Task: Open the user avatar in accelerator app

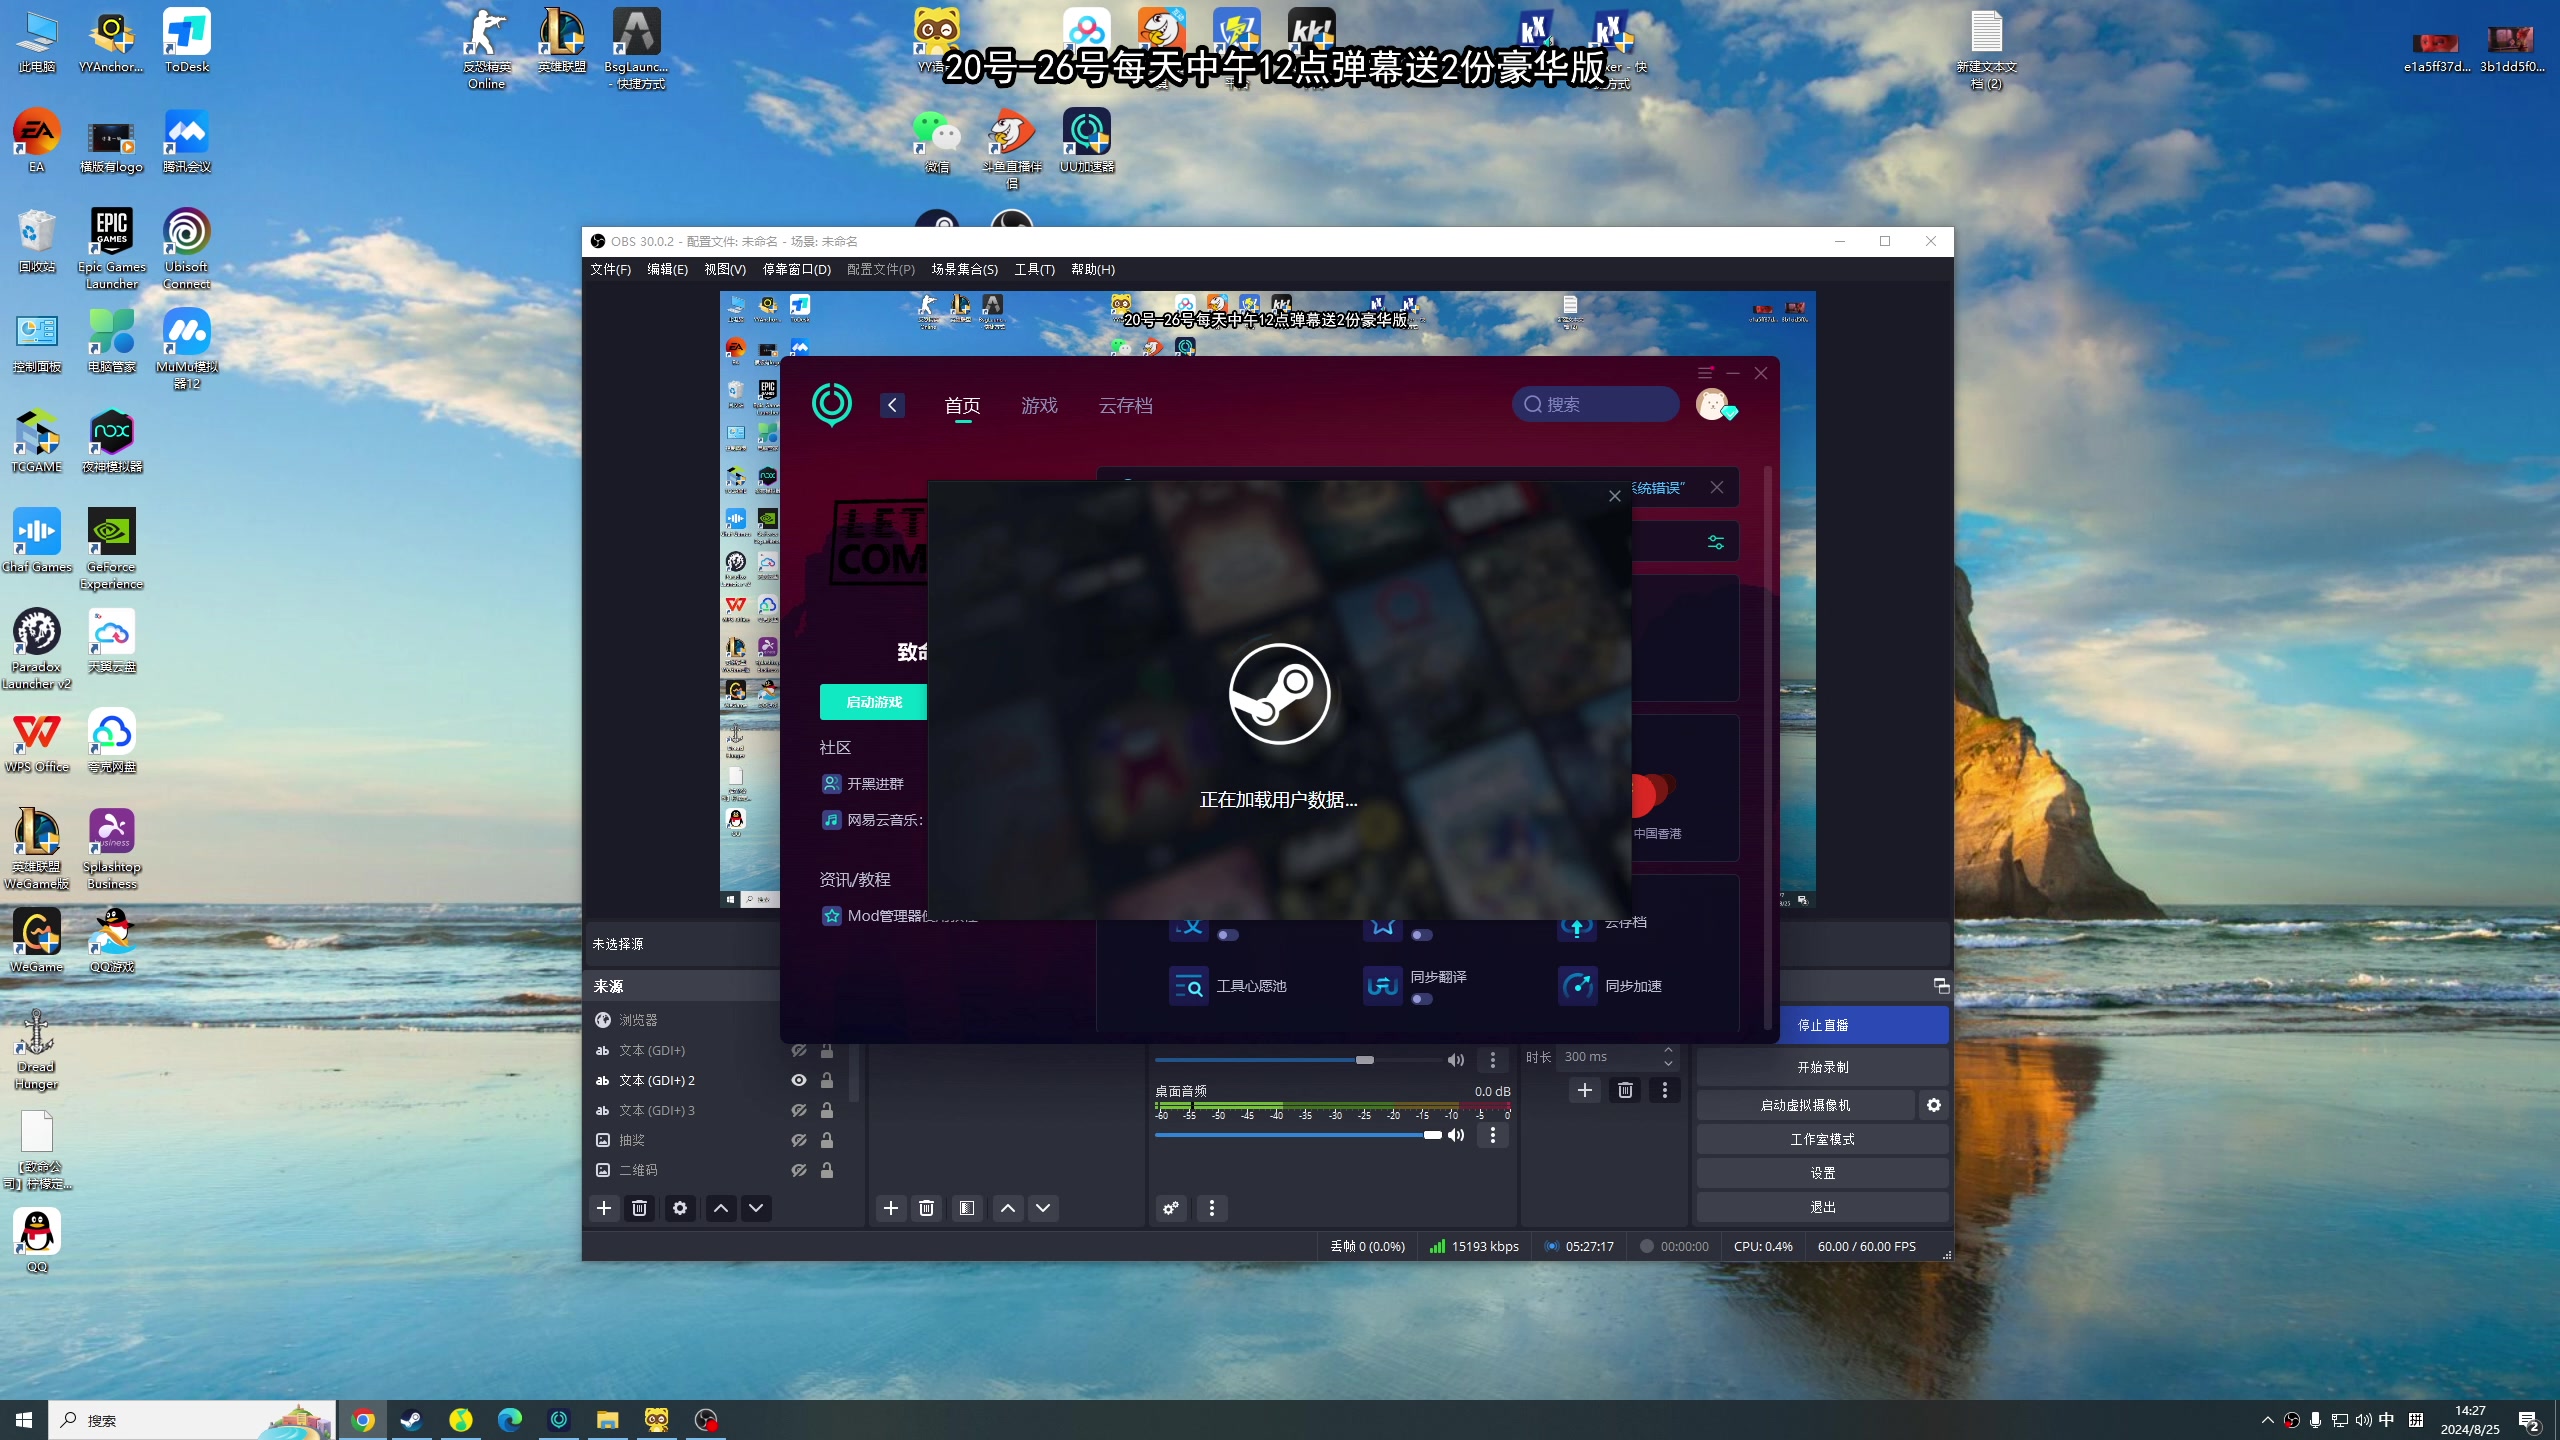Action: 1713,404
